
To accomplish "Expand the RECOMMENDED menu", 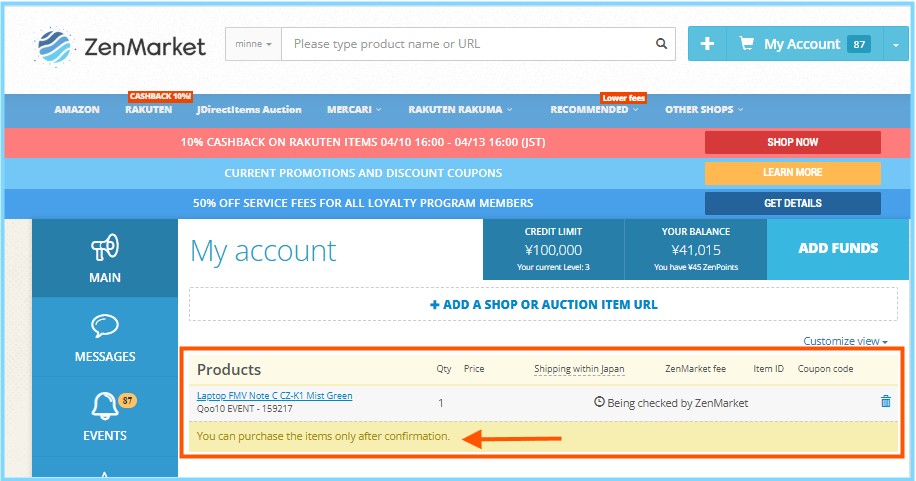I will coord(594,109).
